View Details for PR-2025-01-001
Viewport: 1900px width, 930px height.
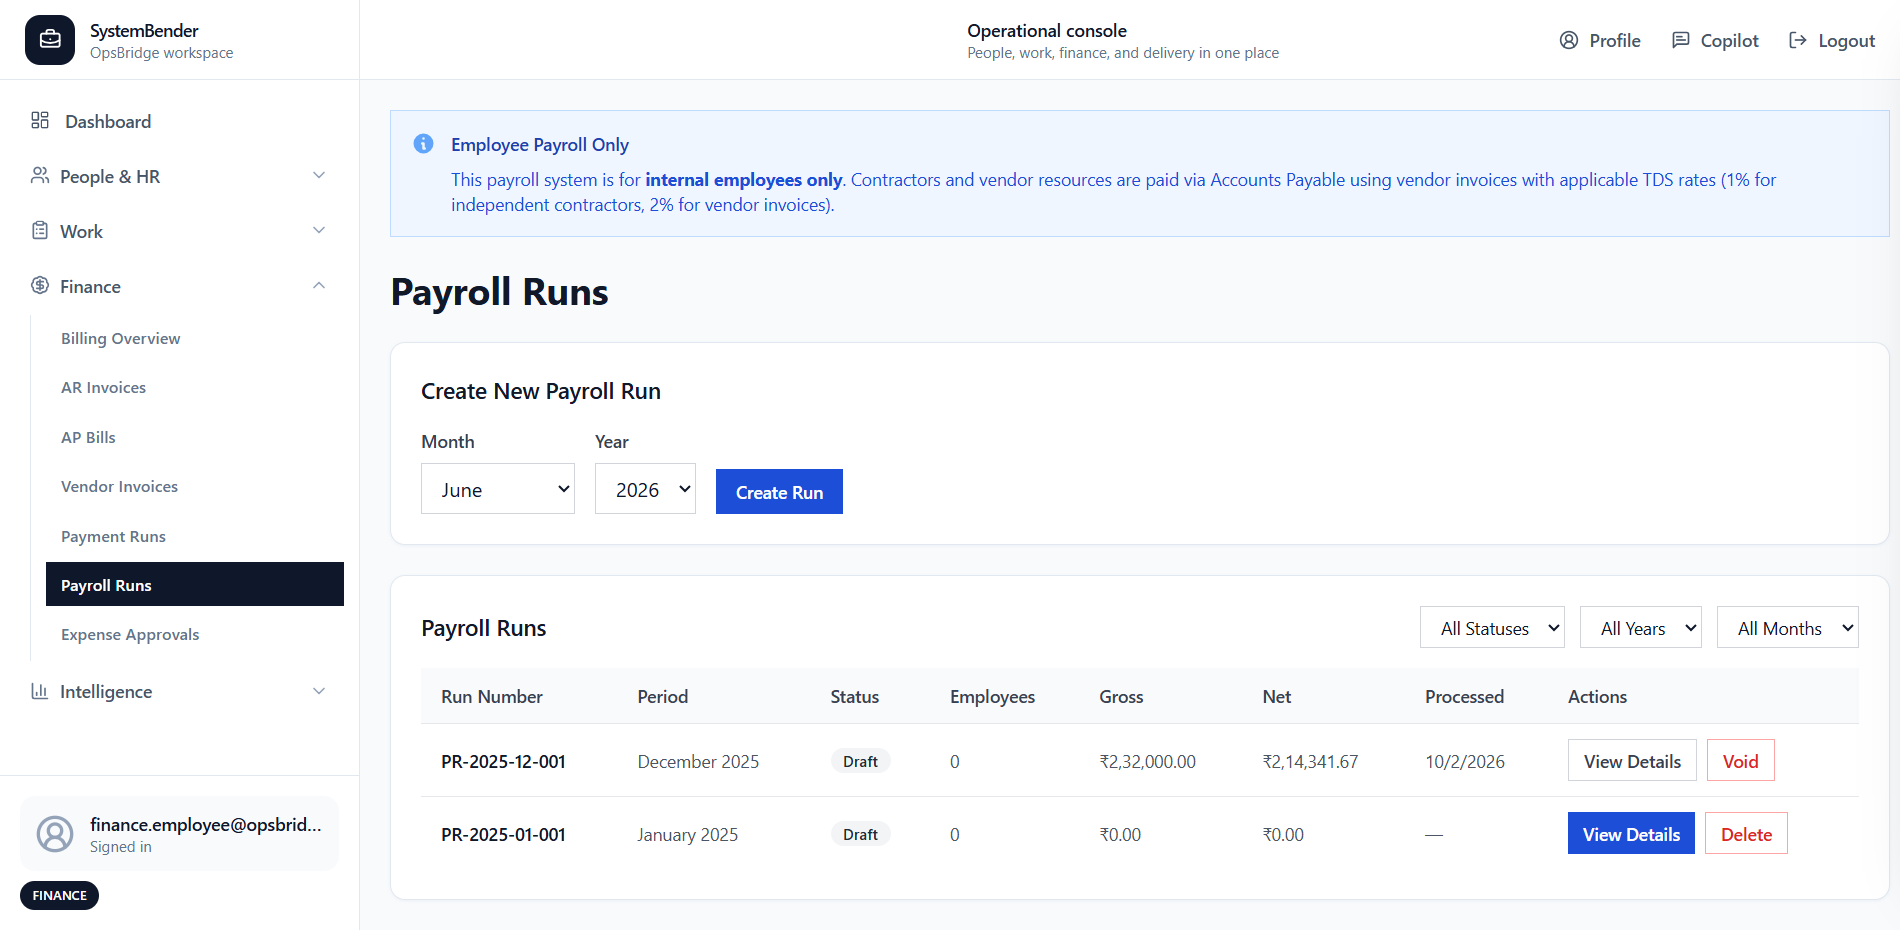coord(1631,834)
